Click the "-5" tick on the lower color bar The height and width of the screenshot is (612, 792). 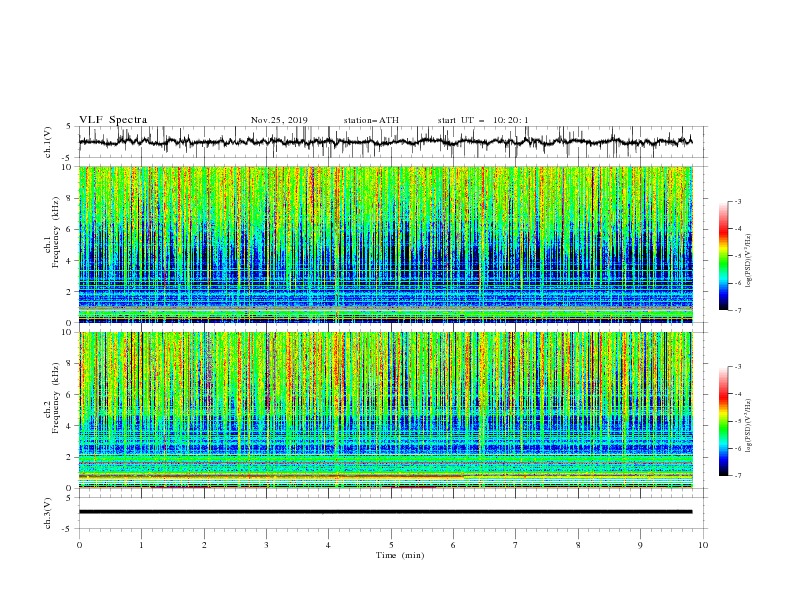737,421
